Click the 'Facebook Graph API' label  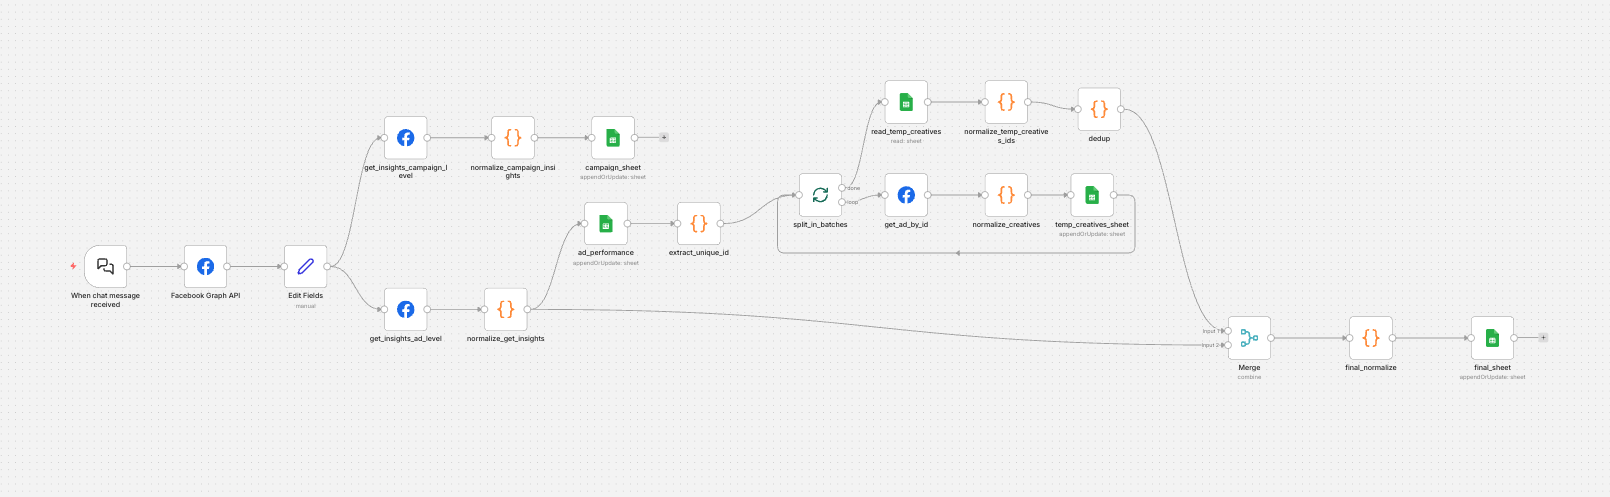pos(205,296)
